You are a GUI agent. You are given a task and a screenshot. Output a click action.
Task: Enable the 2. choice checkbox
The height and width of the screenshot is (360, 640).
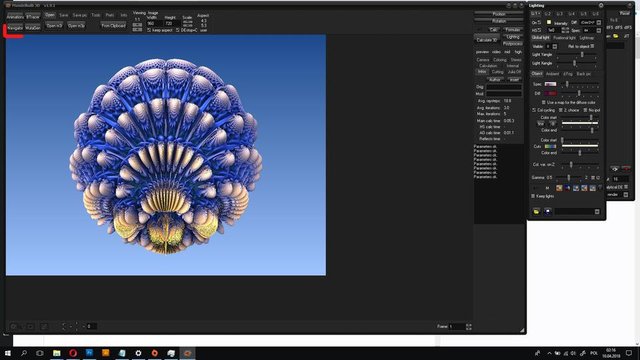[x=561, y=110]
